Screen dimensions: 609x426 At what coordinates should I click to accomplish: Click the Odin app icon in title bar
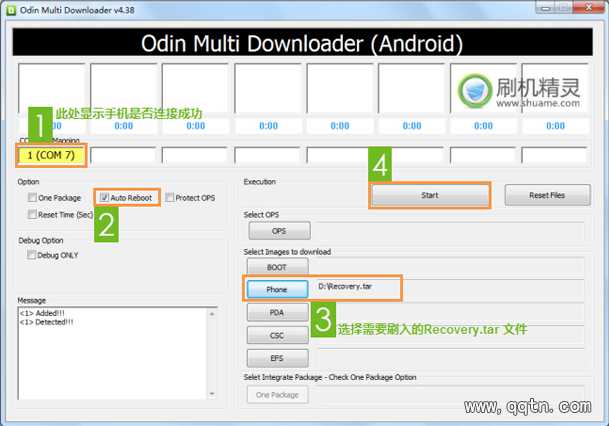point(11,10)
